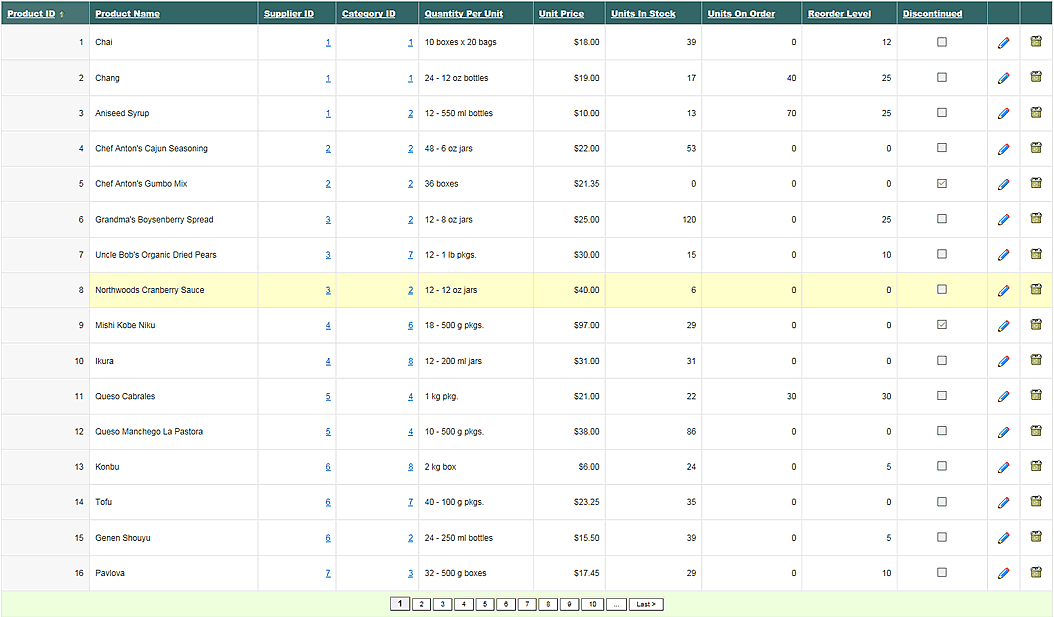Edit the Aniseed Syrup product row
The image size is (1054, 617).
[x=1003, y=114]
